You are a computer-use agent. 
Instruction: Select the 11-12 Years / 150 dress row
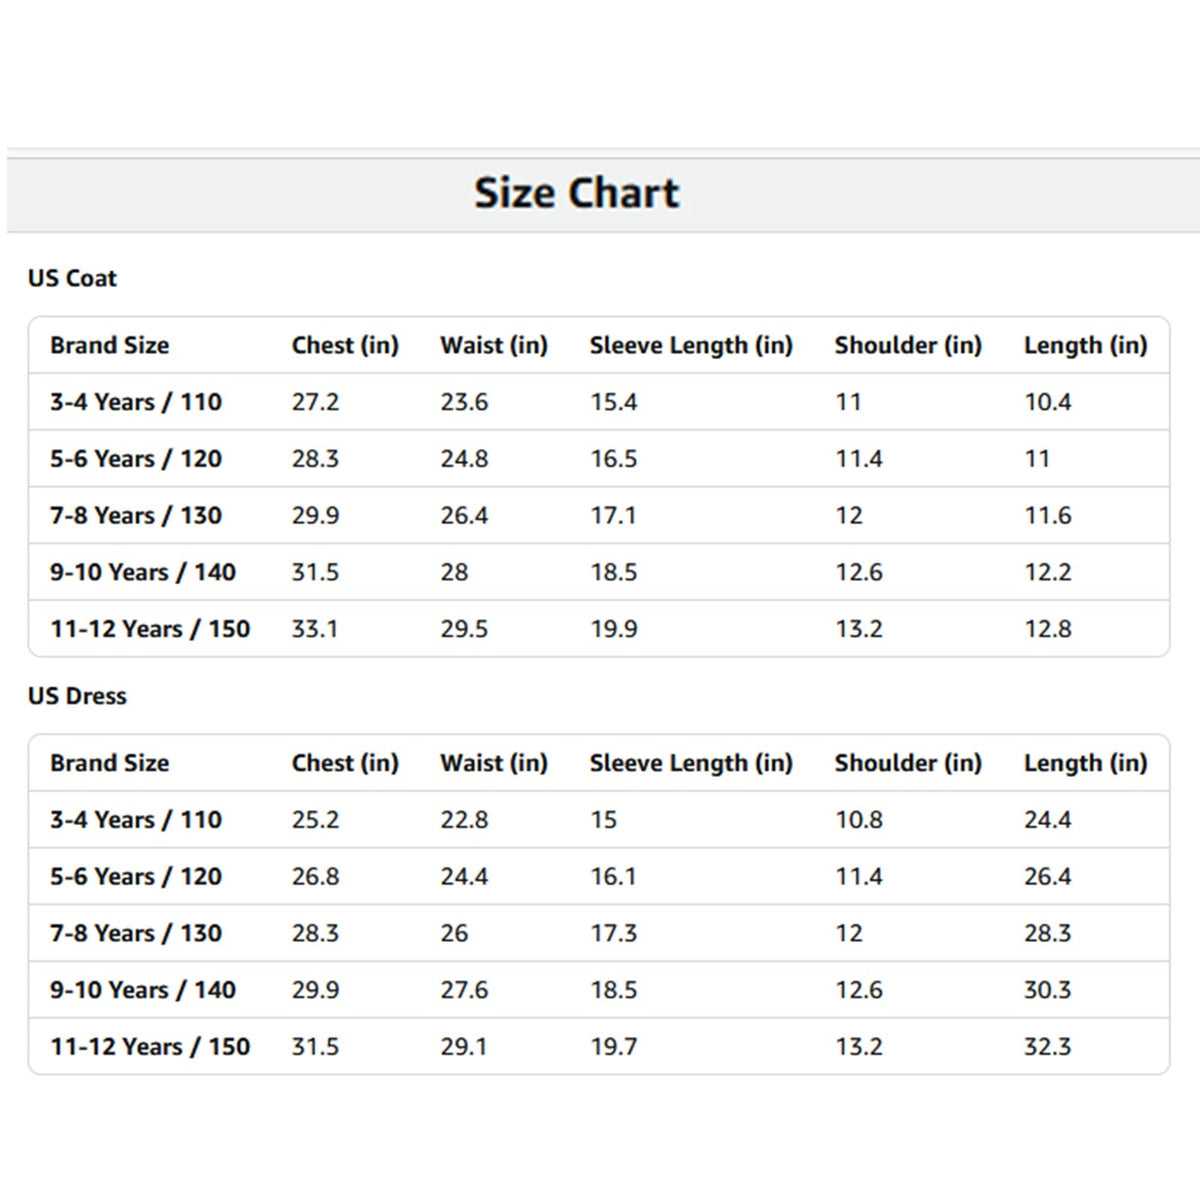click(599, 1047)
